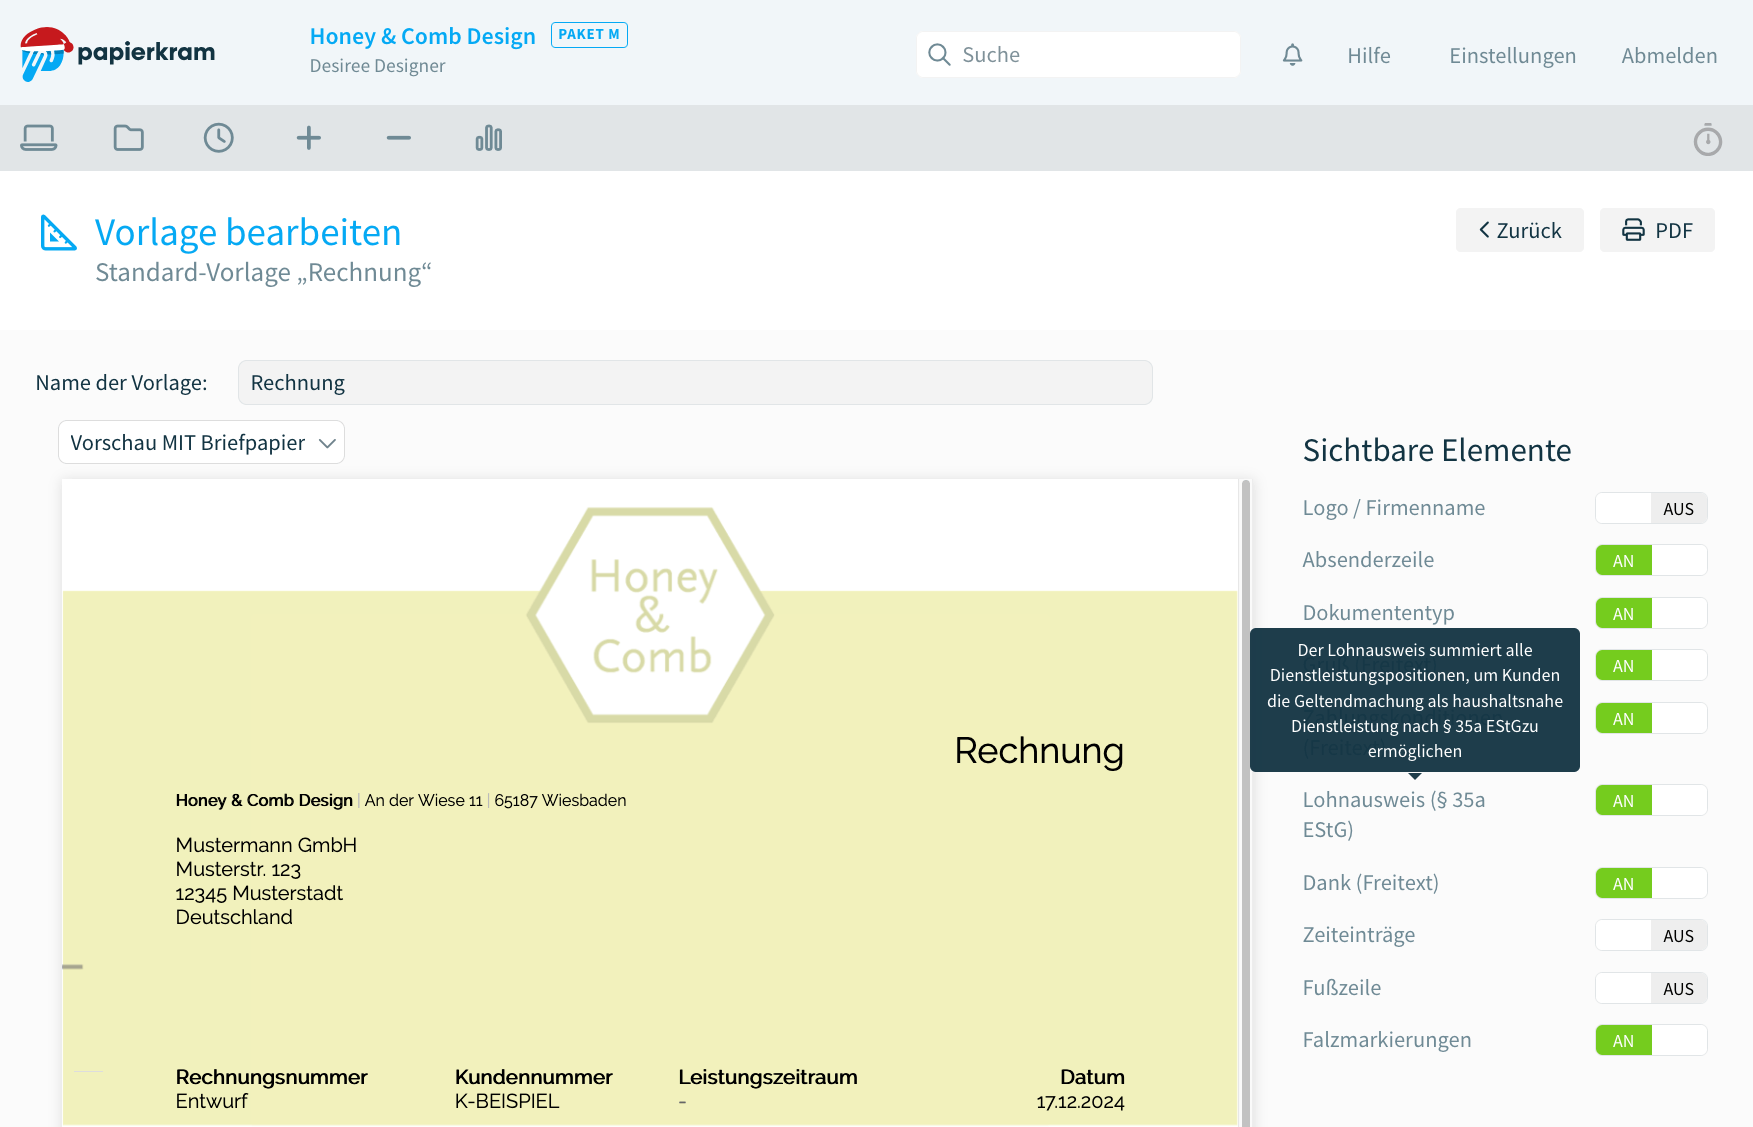
Task: Click the Name der Vorlage field
Action: click(x=695, y=383)
